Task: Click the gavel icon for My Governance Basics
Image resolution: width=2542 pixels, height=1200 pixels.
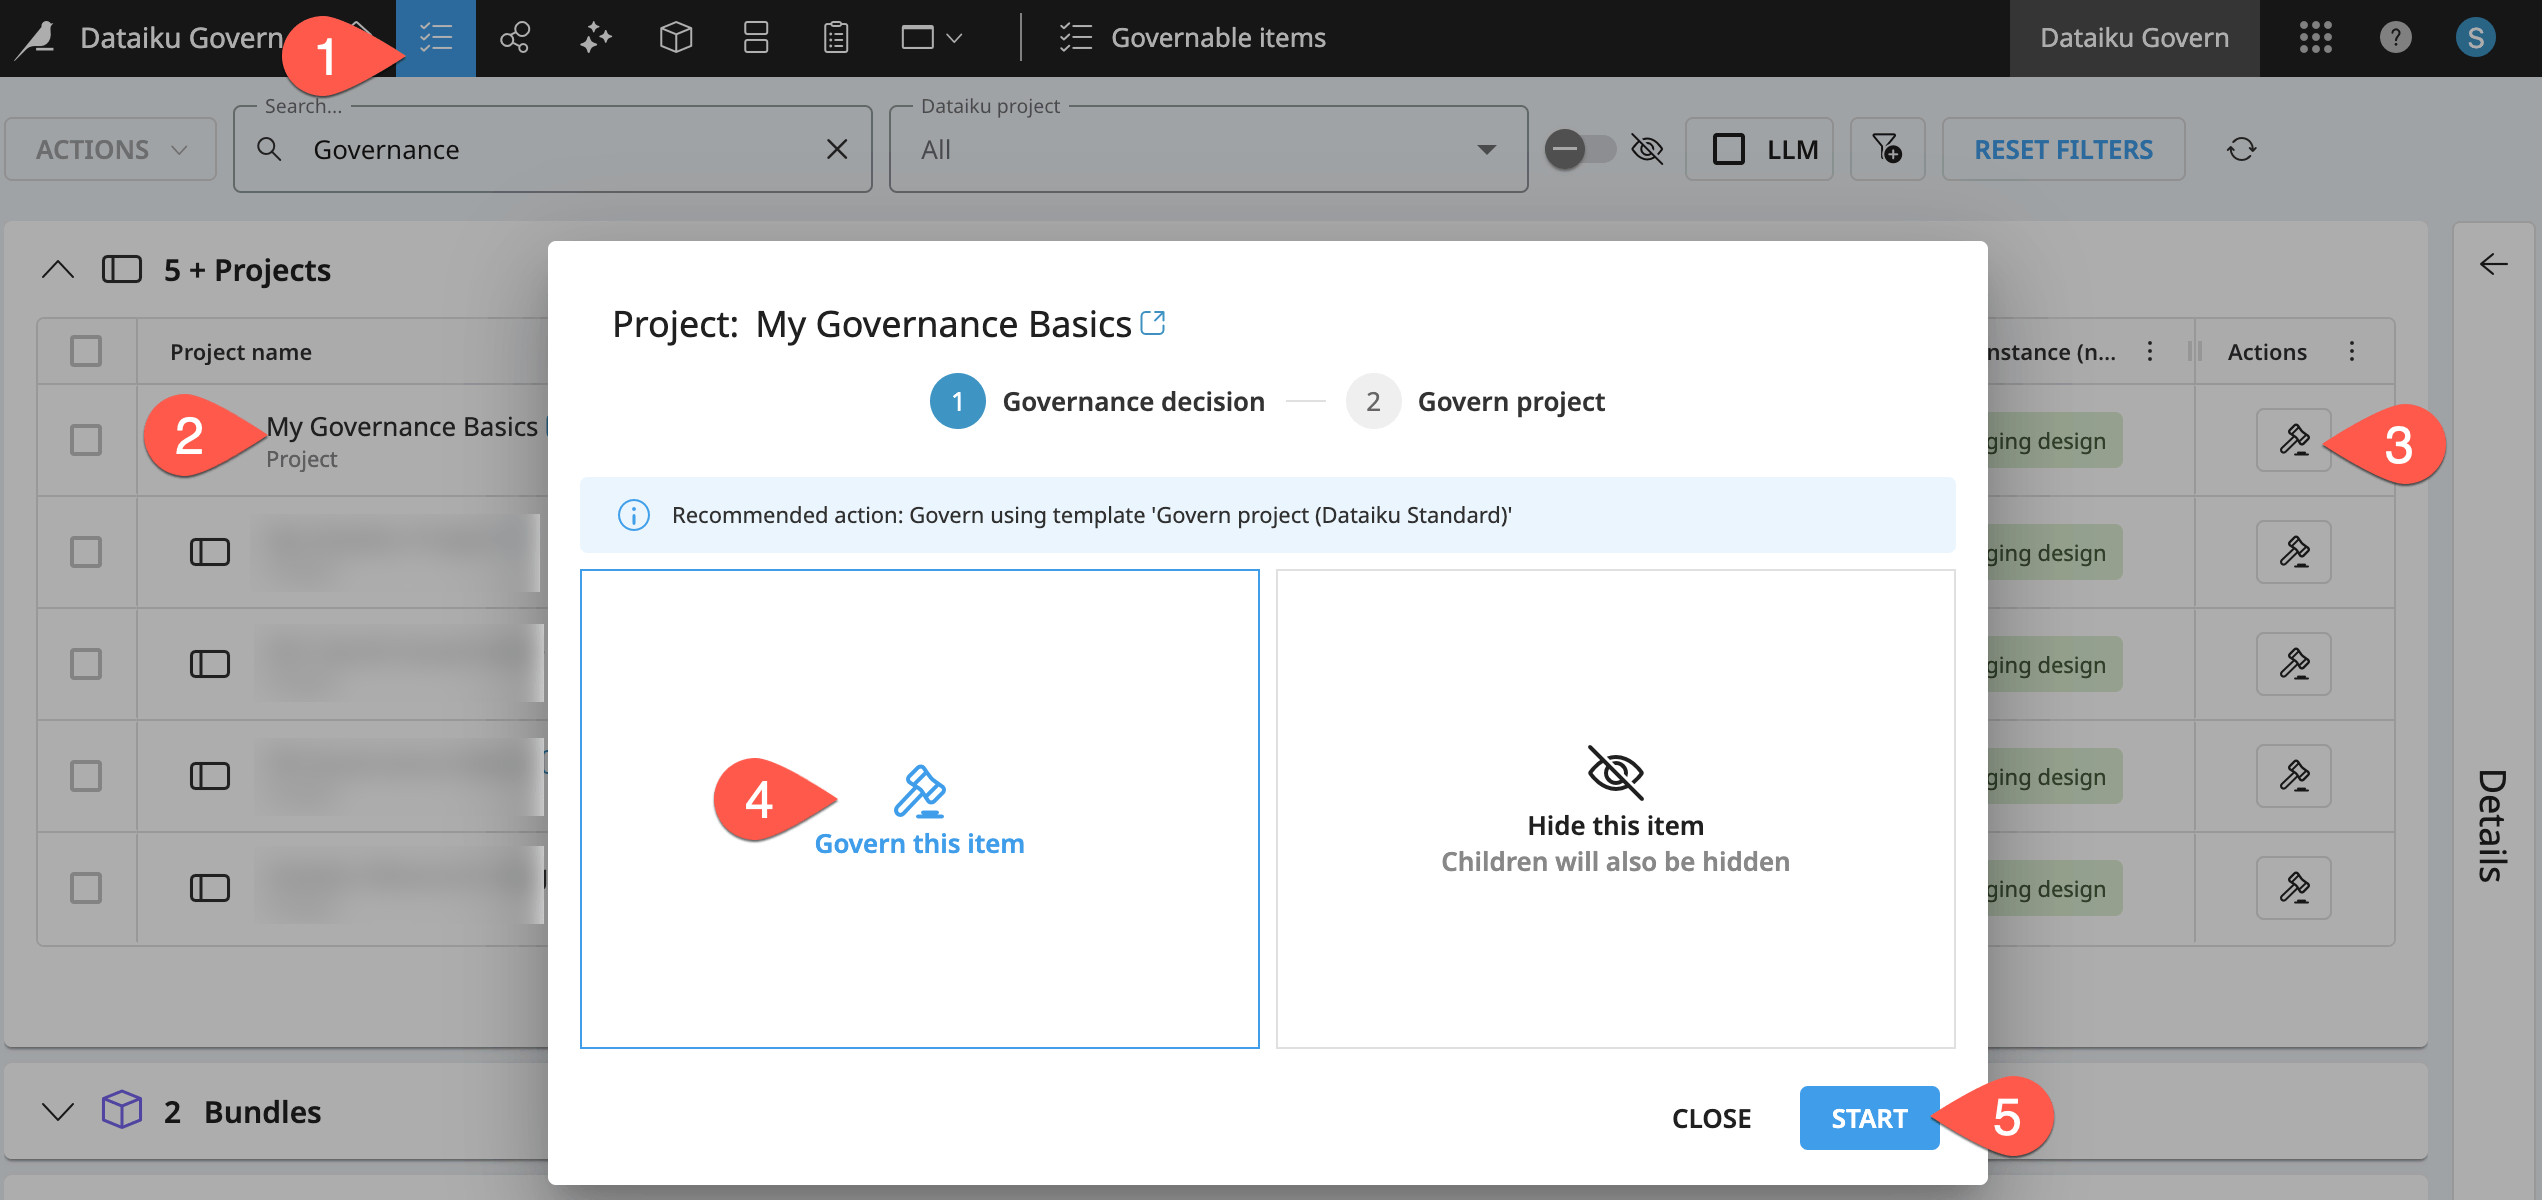Action: pyautogui.click(x=2293, y=440)
